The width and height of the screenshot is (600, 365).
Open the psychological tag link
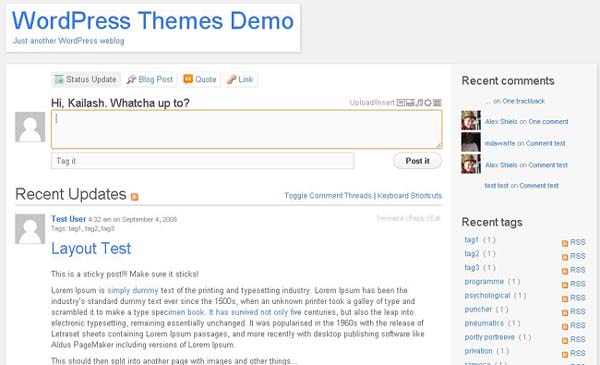coord(487,295)
